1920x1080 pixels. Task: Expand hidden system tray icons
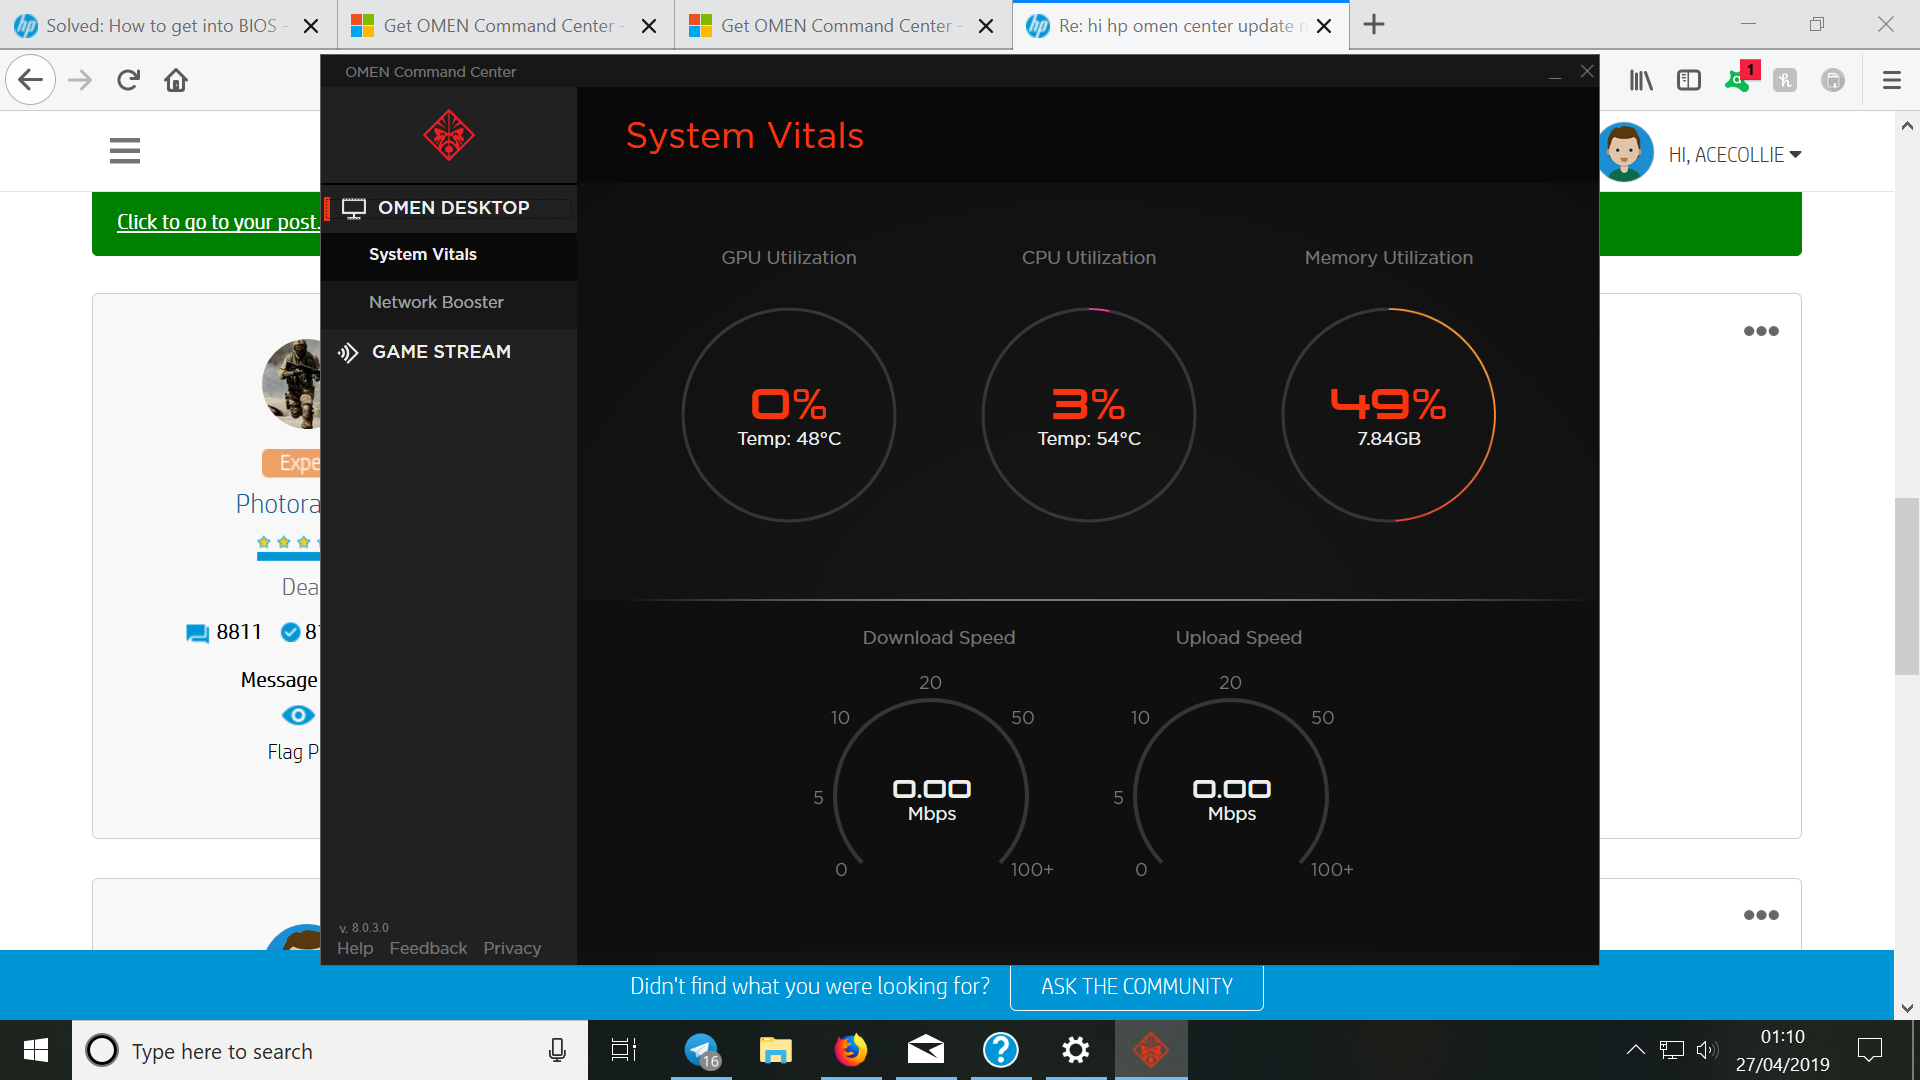[1636, 1050]
